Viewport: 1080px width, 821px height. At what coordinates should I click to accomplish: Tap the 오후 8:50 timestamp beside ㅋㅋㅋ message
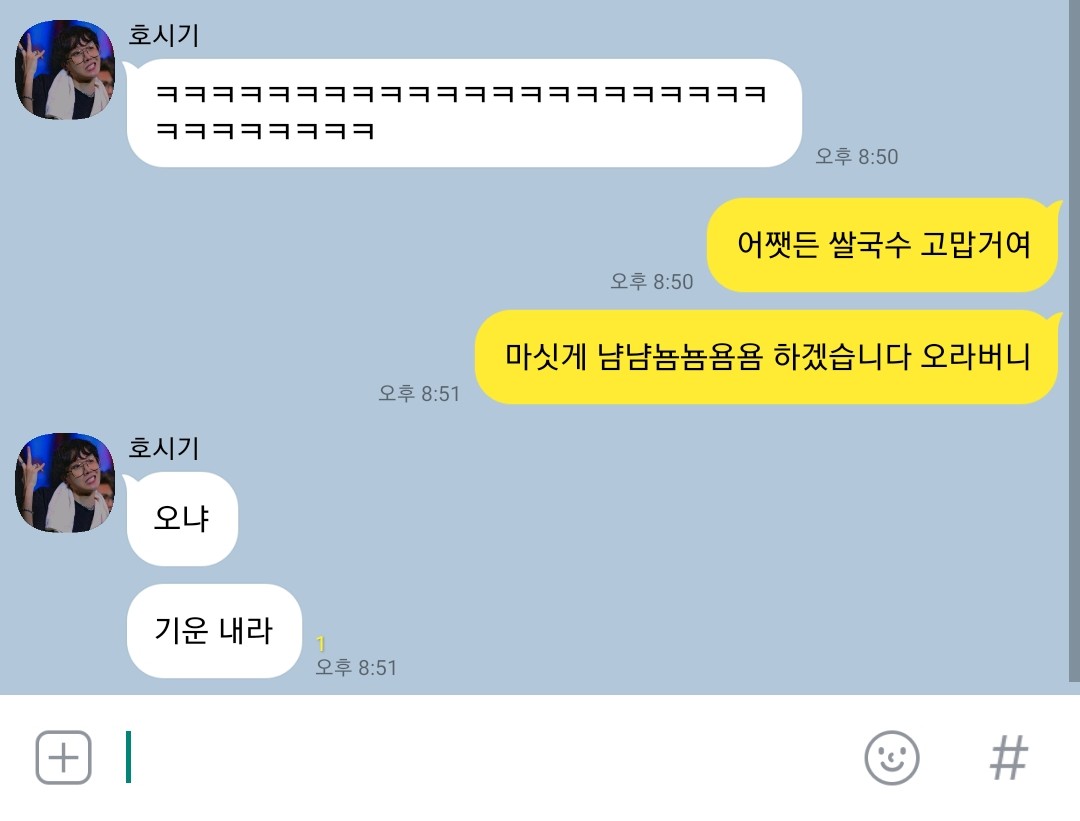pos(857,157)
